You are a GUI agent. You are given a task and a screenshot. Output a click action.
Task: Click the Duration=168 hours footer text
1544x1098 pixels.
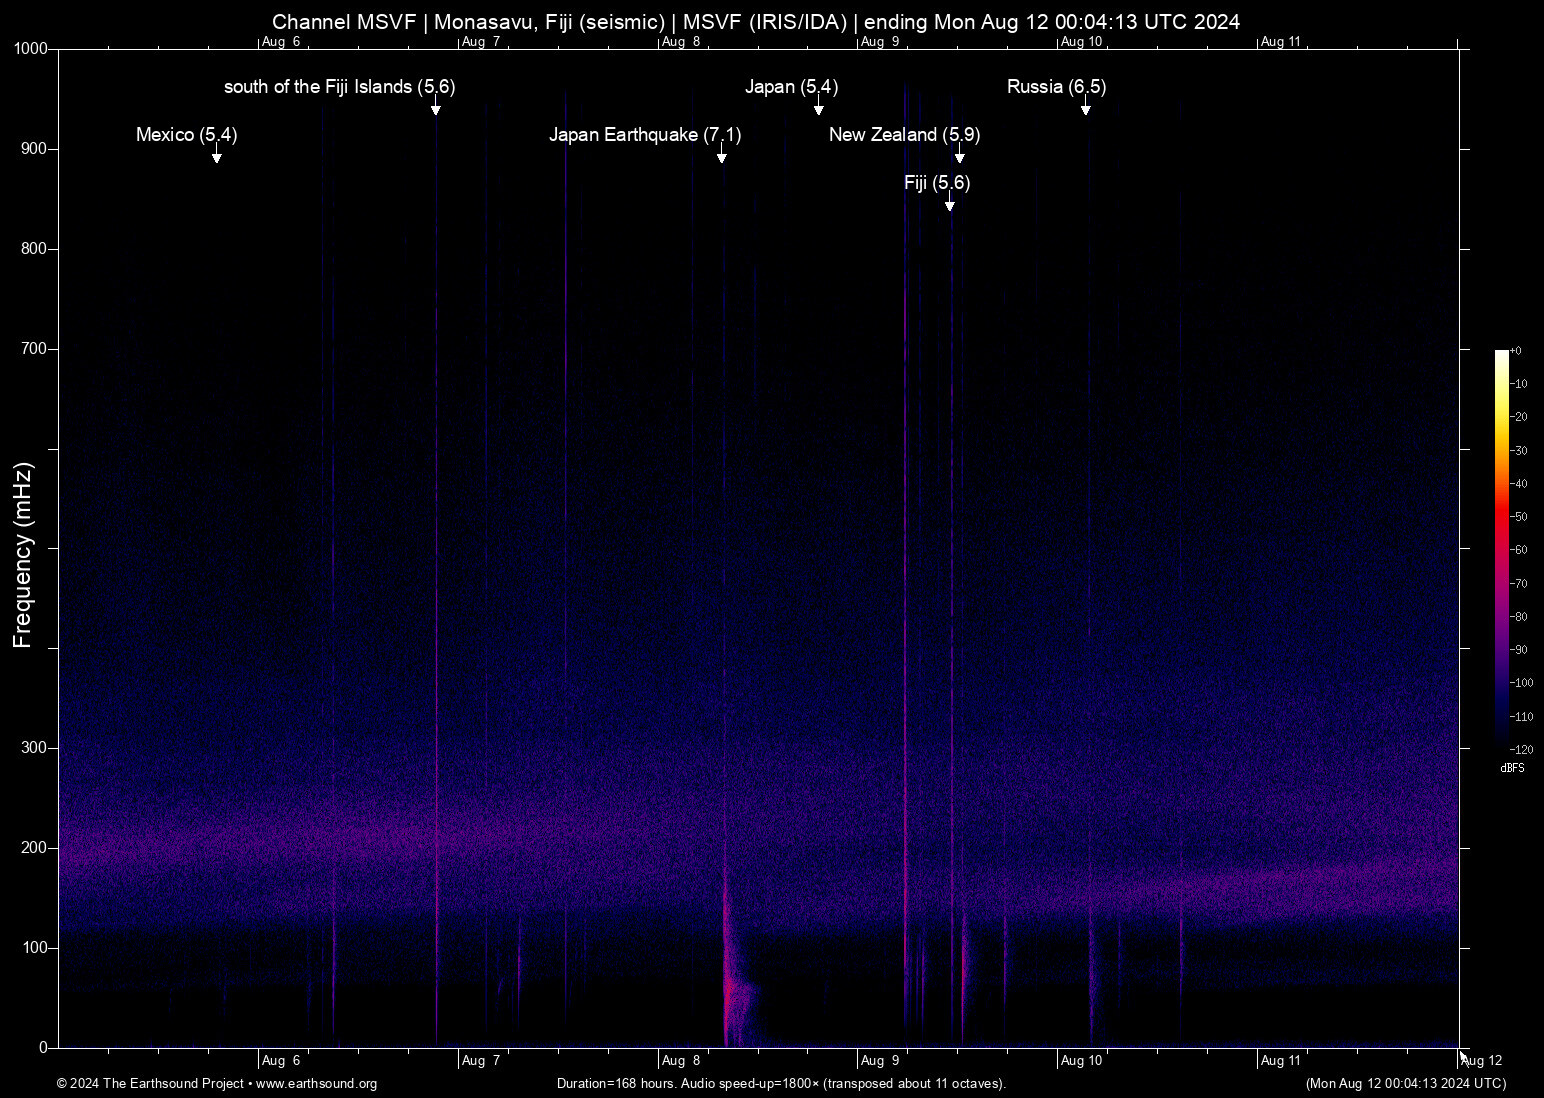[781, 1084]
